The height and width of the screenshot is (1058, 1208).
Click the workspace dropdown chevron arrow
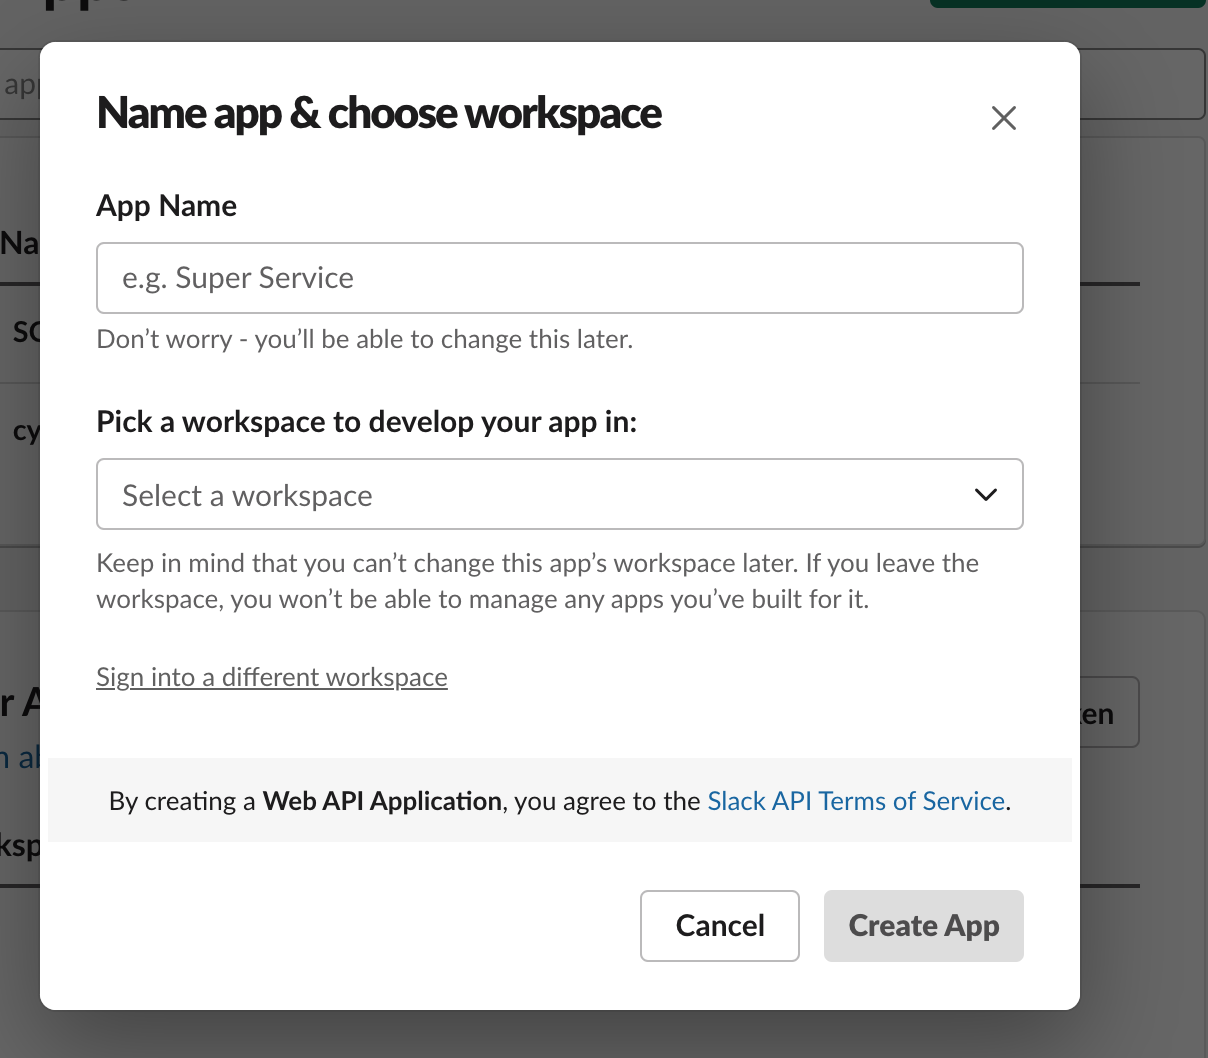pos(985,495)
